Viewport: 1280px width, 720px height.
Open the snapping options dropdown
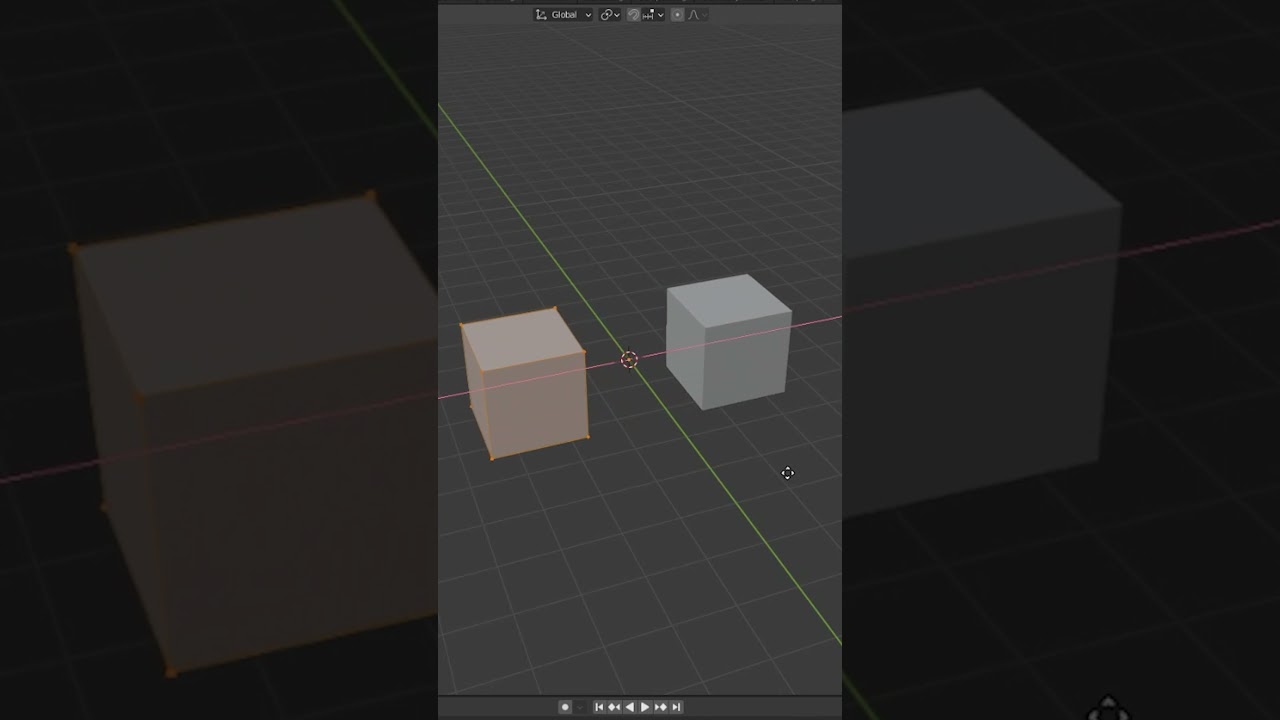point(653,15)
